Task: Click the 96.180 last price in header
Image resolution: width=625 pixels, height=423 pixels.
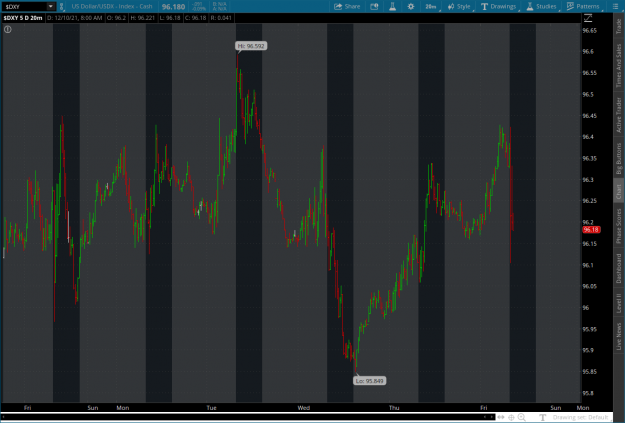Action: 173,7
